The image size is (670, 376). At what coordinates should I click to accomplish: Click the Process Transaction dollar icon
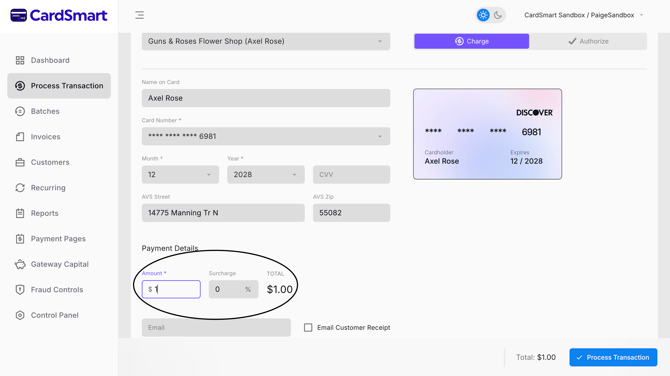[x=20, y=86]
